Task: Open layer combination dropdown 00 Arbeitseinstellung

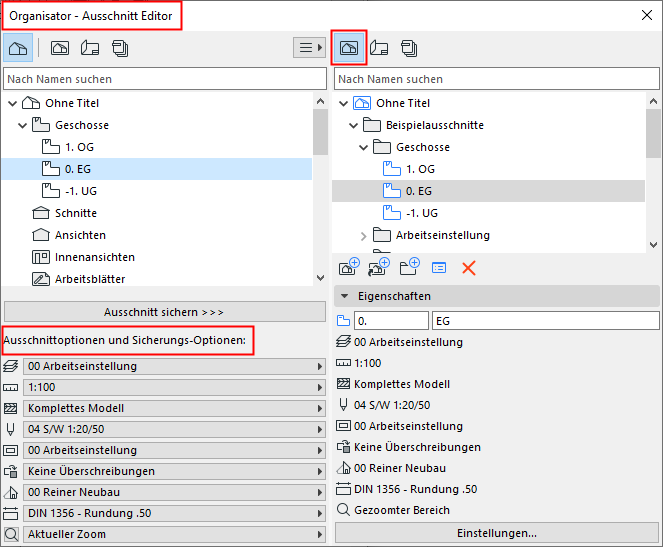Action: (x=174, y=366)
